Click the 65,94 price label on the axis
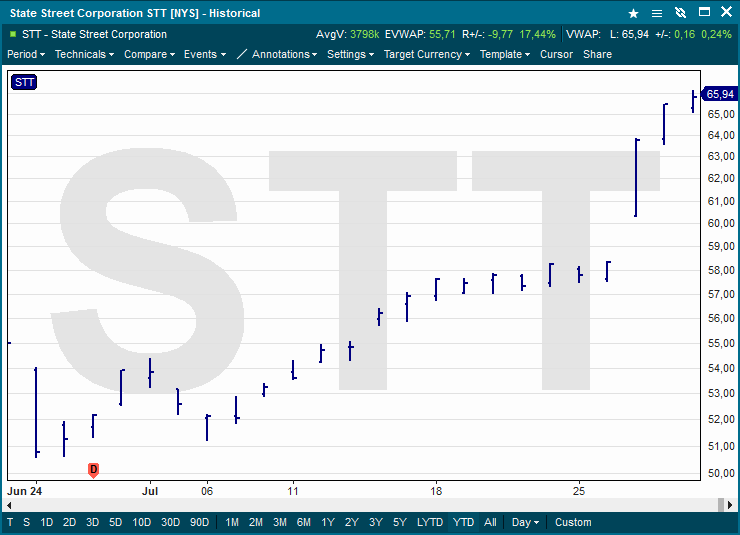The width and height of the screenshot is (740, 535). (x=719, y=94)
